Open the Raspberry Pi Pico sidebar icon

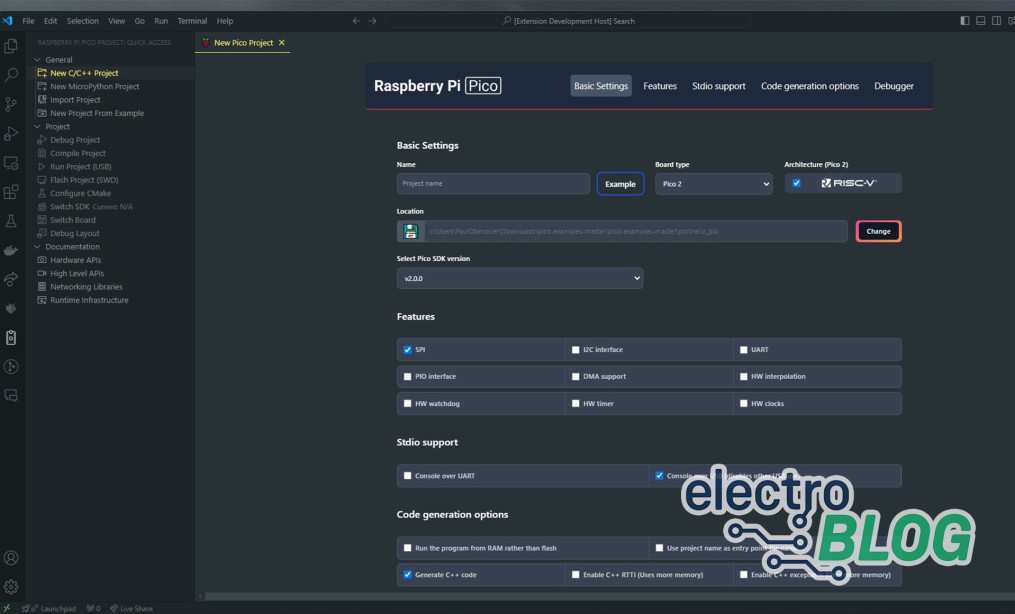(12, 337)
